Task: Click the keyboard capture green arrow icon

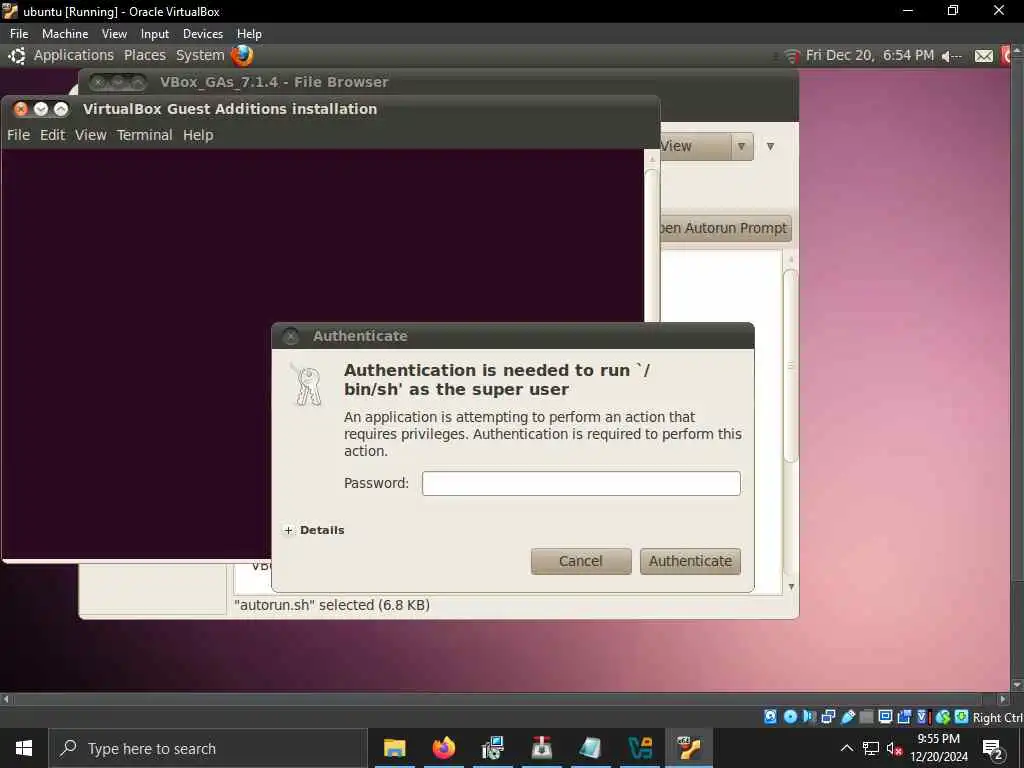Action: point(961,717)
